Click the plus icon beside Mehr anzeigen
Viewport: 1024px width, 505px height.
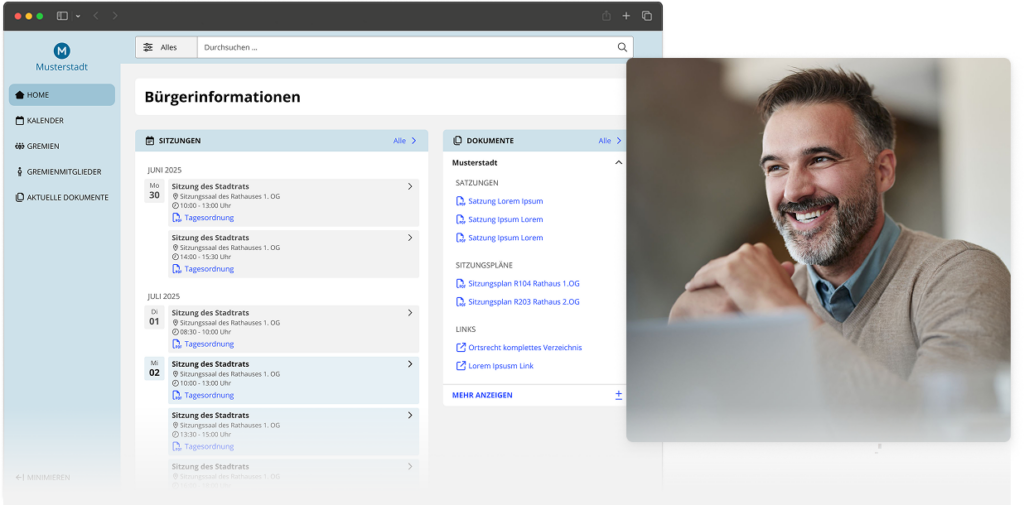pyautogui.click(x=618, y=395)
